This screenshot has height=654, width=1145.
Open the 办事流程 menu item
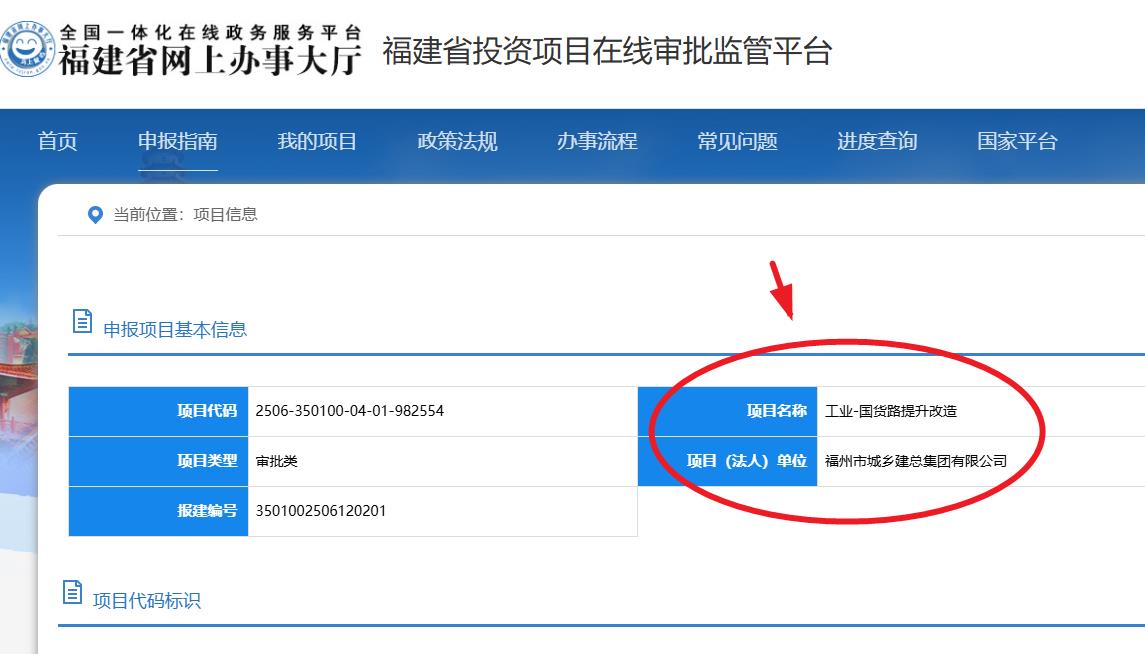597,141
